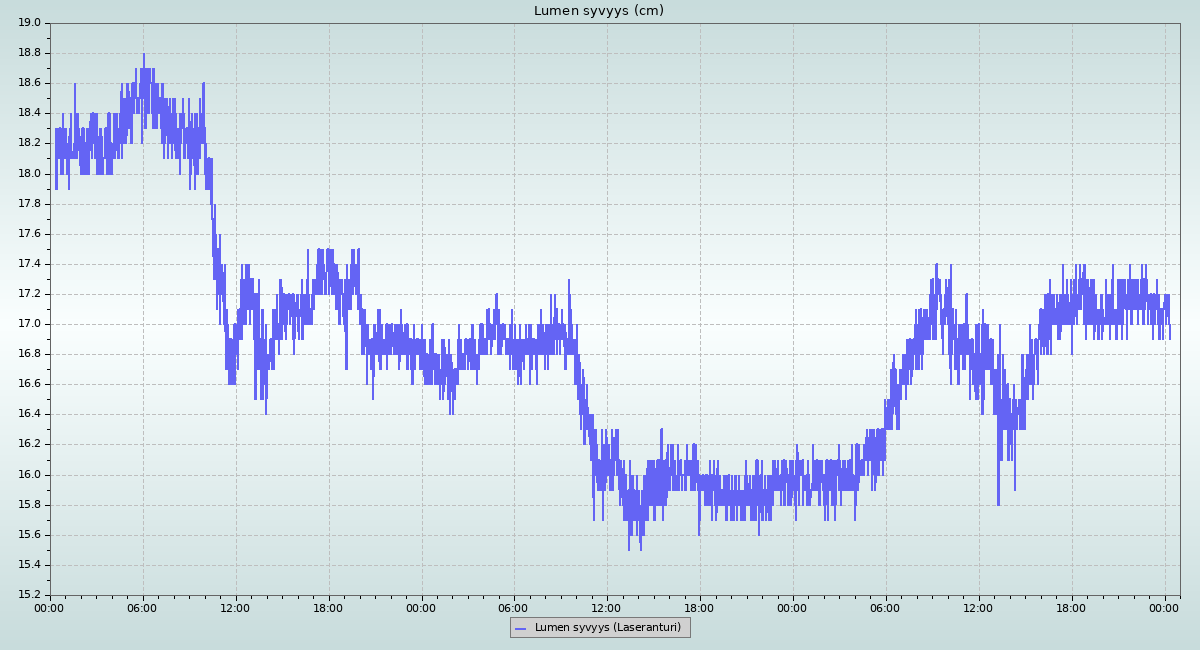Viewport: 1200px width, 650px height.
Task: Select the 18.0 y-axis tick label
Action: coord(29,173)
